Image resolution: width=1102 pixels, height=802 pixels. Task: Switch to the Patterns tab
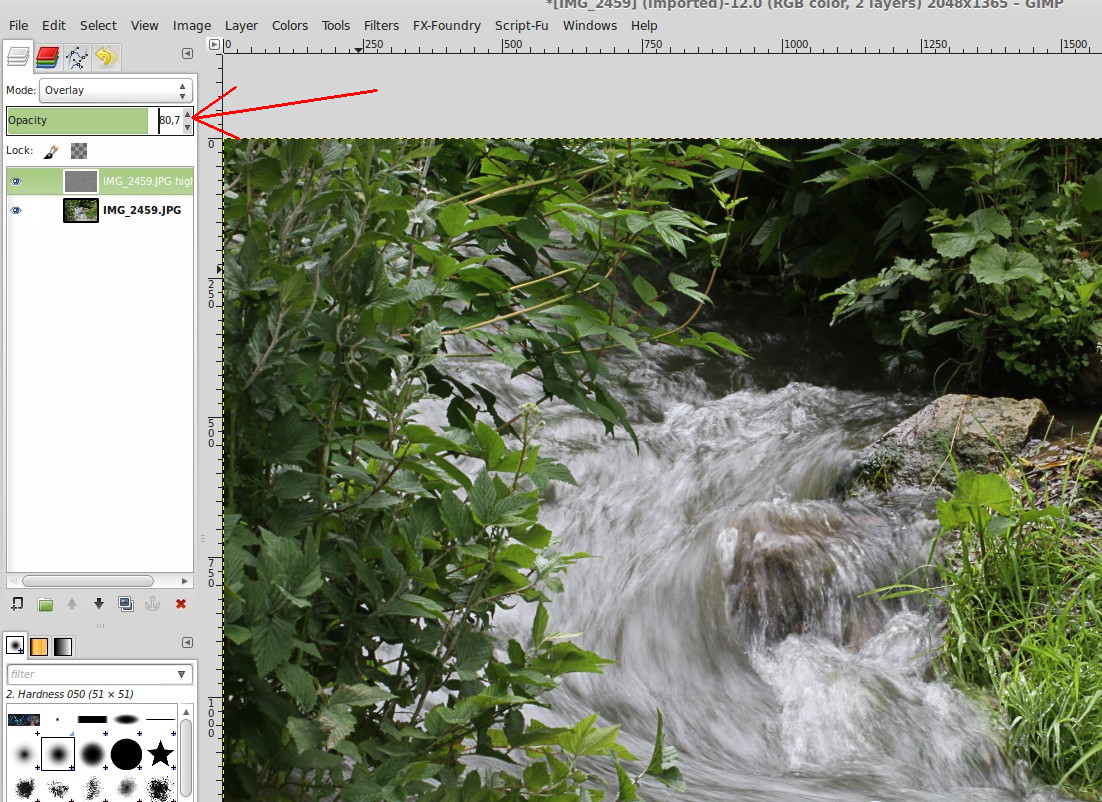tap(39, 646)
